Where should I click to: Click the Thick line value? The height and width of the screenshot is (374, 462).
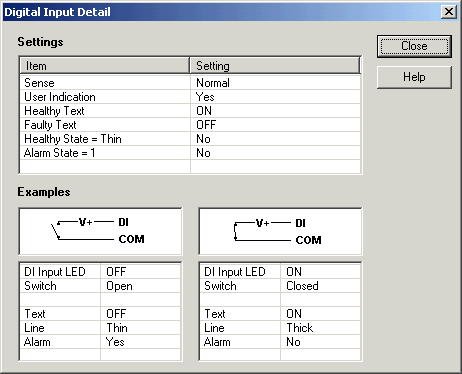click(x=300, y=328)
